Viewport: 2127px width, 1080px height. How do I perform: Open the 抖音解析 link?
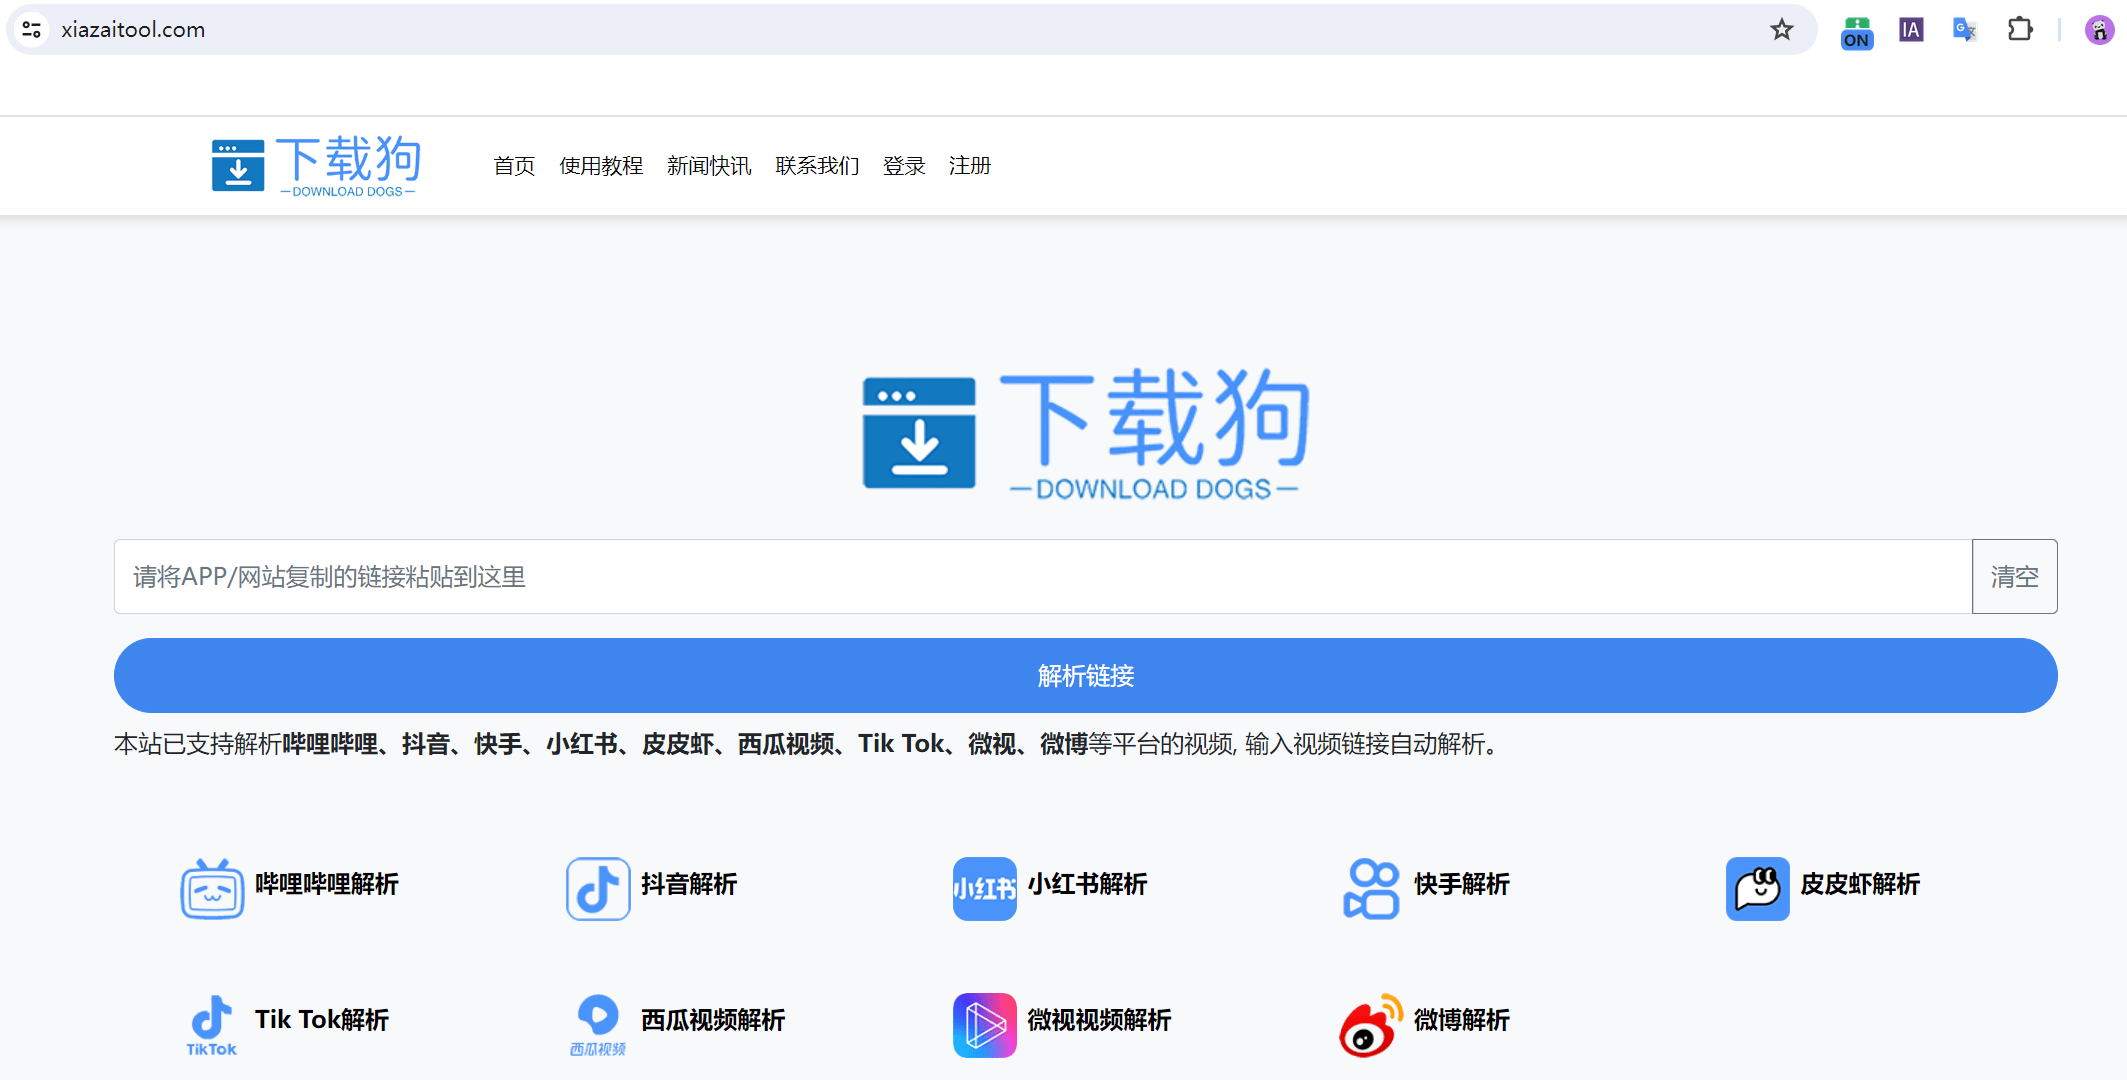(x=689, y=884)
